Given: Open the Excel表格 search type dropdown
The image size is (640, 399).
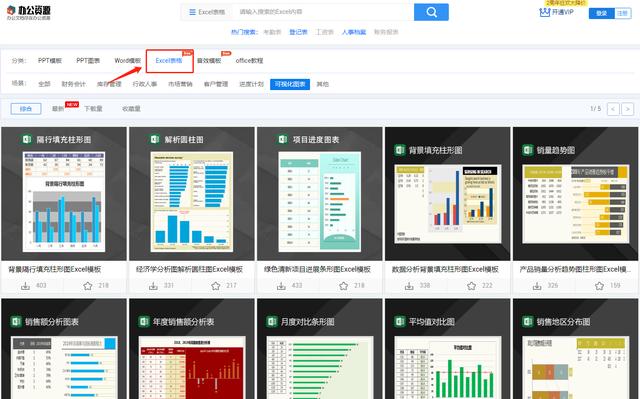Looking at the screenshot, I should [207, 12].
